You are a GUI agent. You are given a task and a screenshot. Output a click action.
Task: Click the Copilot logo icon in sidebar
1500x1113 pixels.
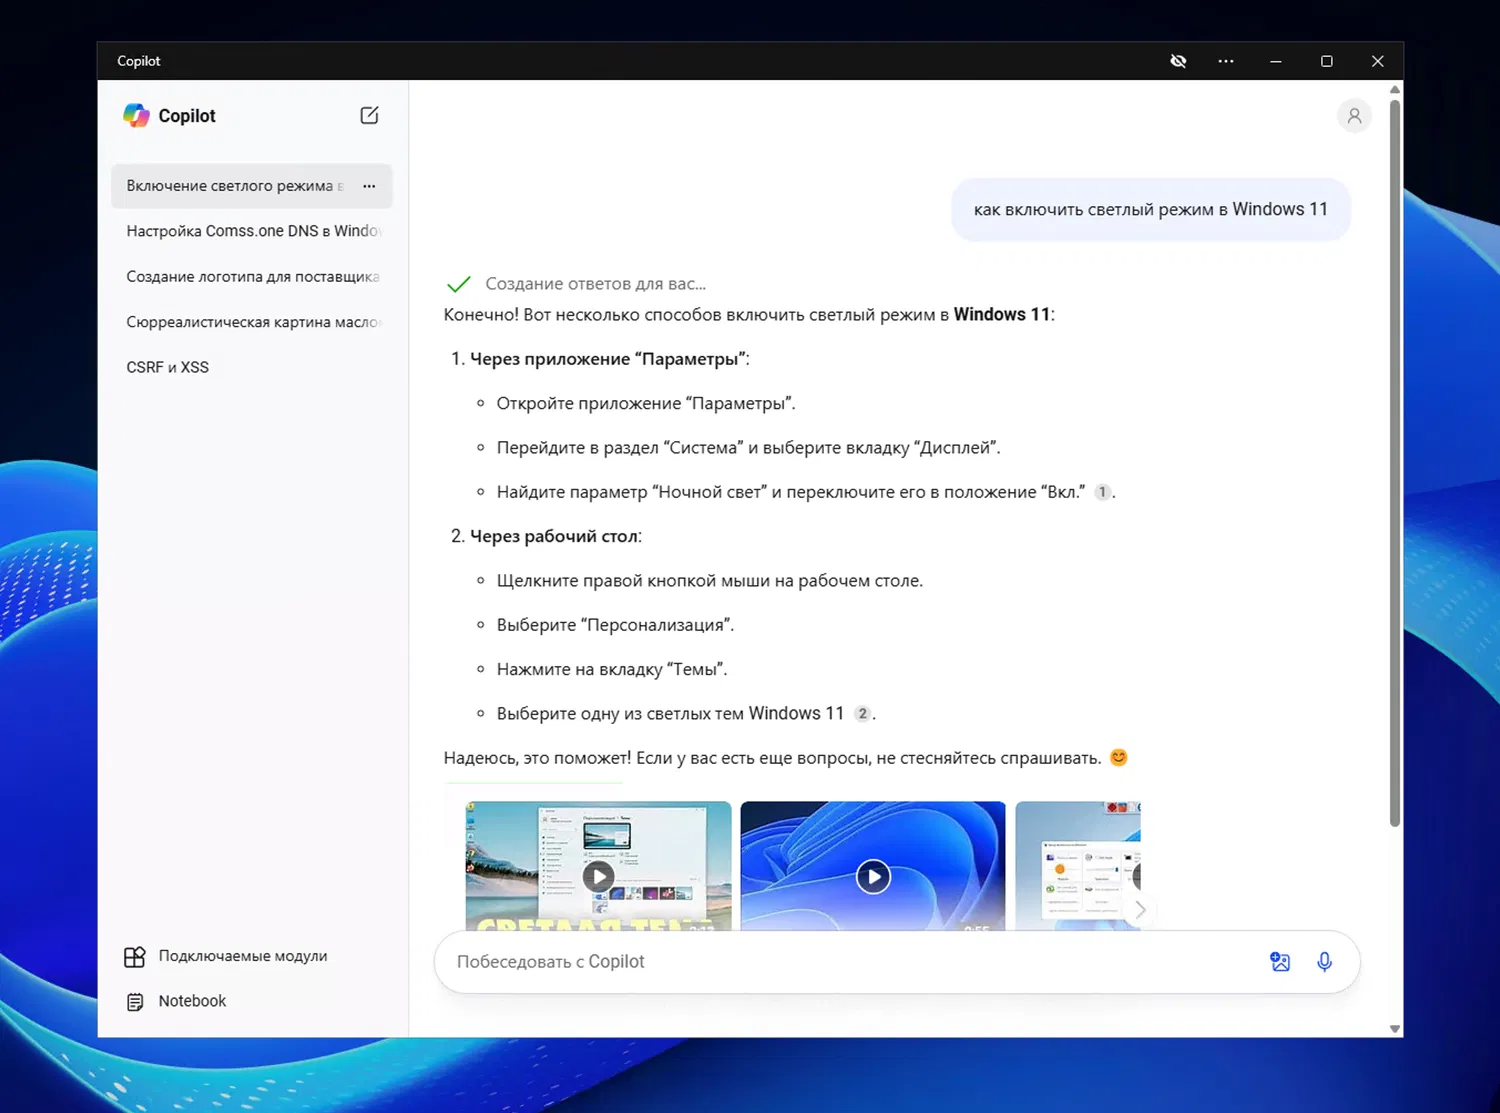click(136, 116)
